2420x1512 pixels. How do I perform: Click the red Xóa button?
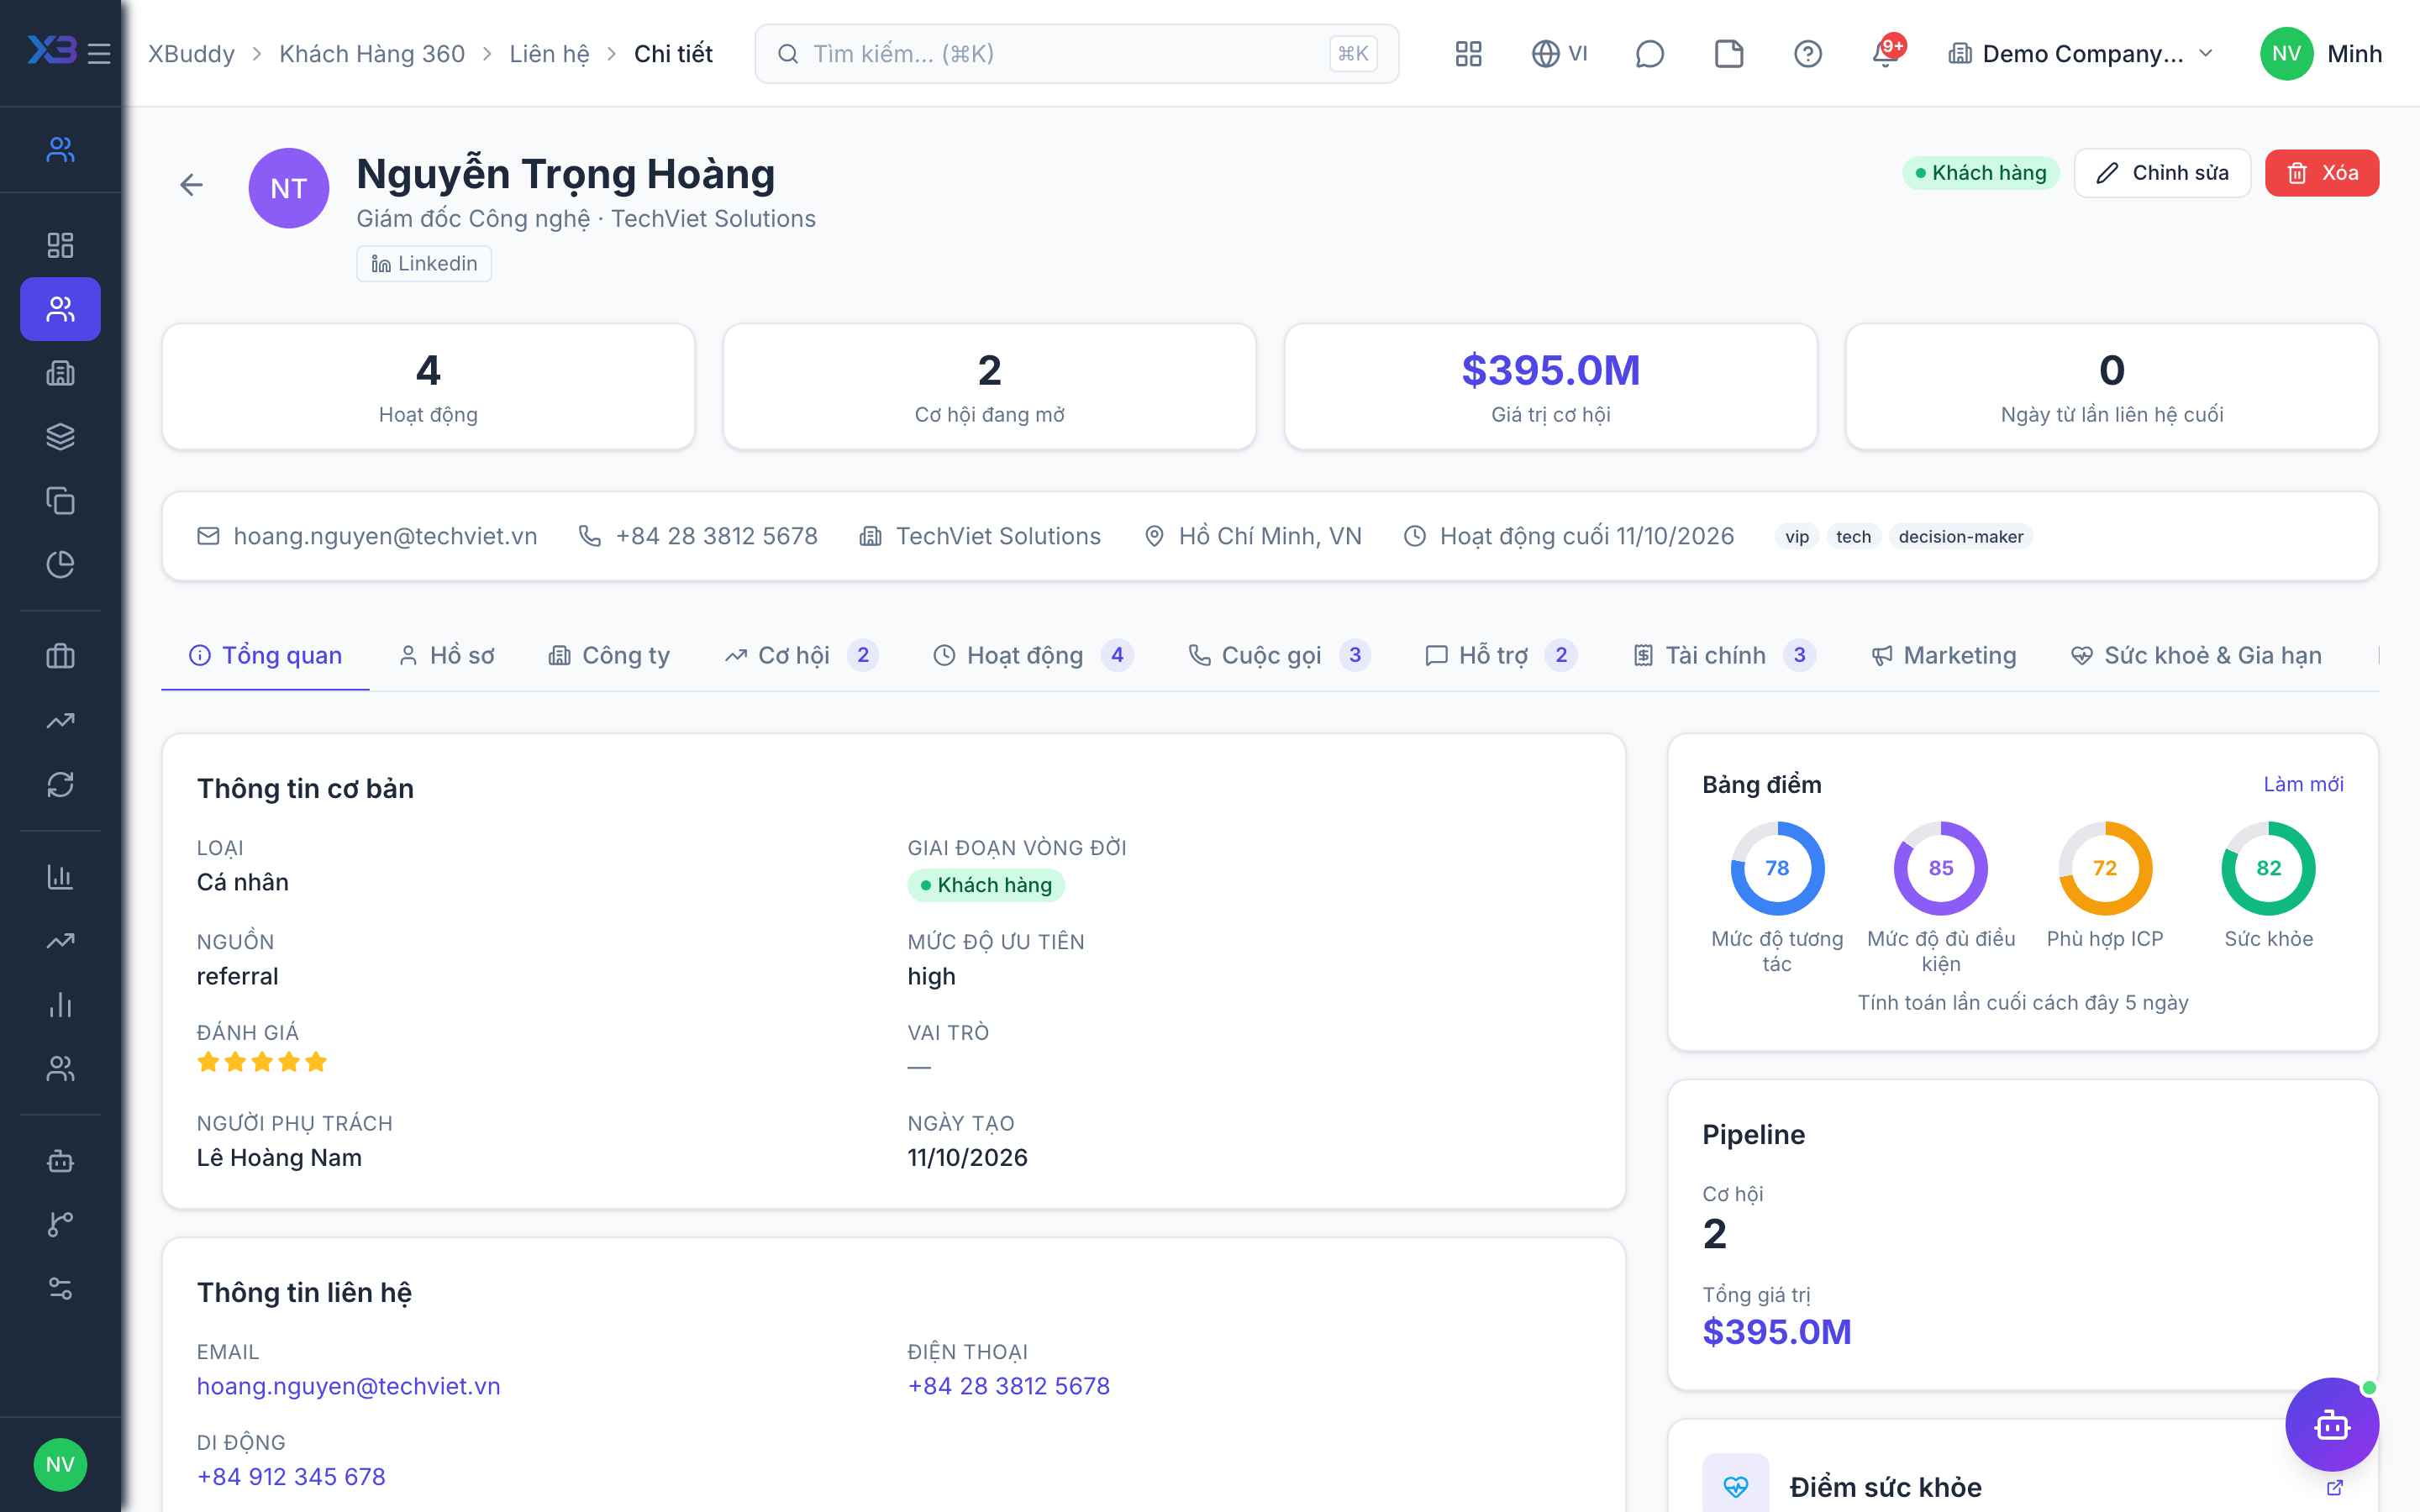2322,173
